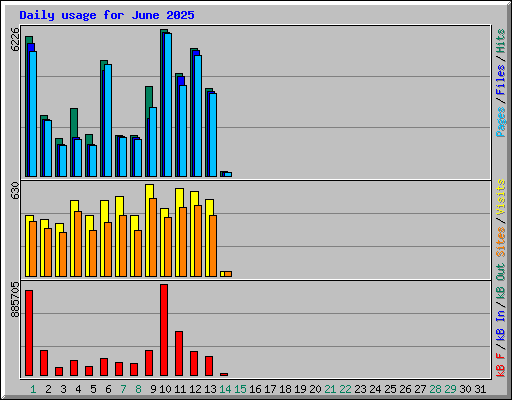The image size is (512, 400).
Task: Click green day label 29 on x-axis
Action: point(450,389)
